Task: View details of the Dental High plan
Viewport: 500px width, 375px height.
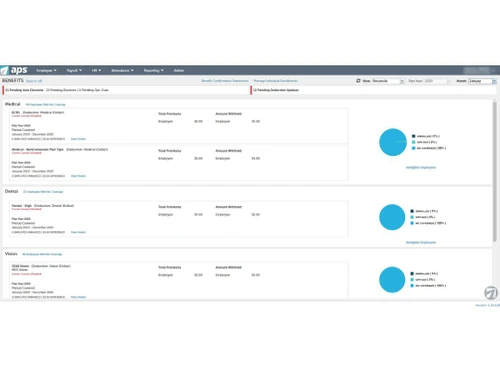Action: point(78,232)
